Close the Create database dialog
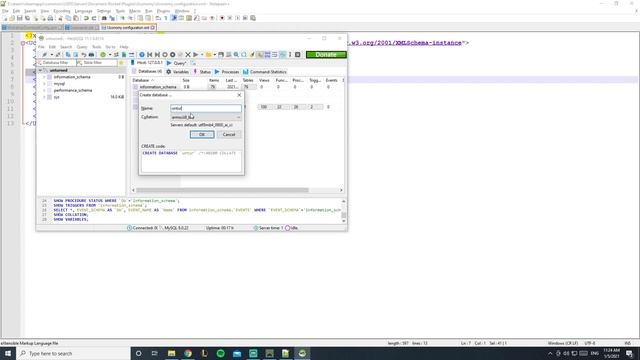The width and height of the screenshot is (640, 360). [x=239, y=95]
